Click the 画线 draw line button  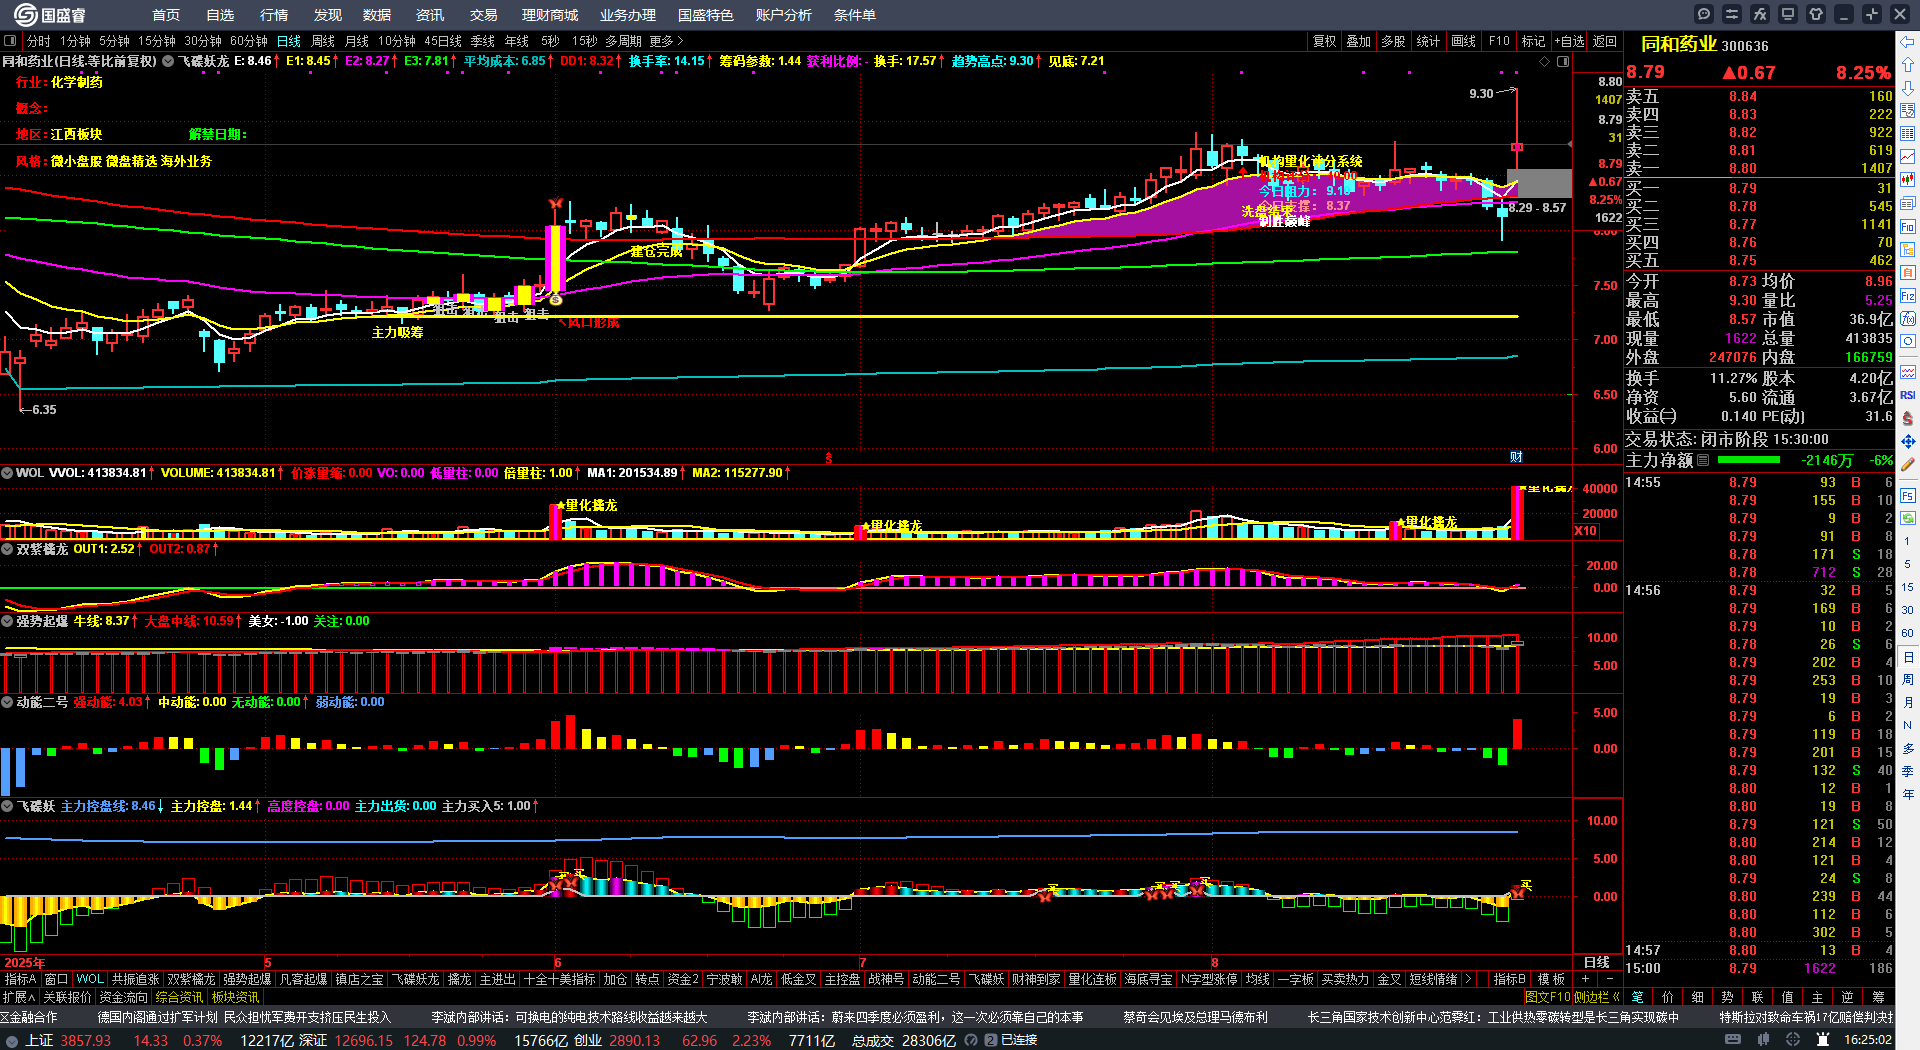tap(1464, 41)
